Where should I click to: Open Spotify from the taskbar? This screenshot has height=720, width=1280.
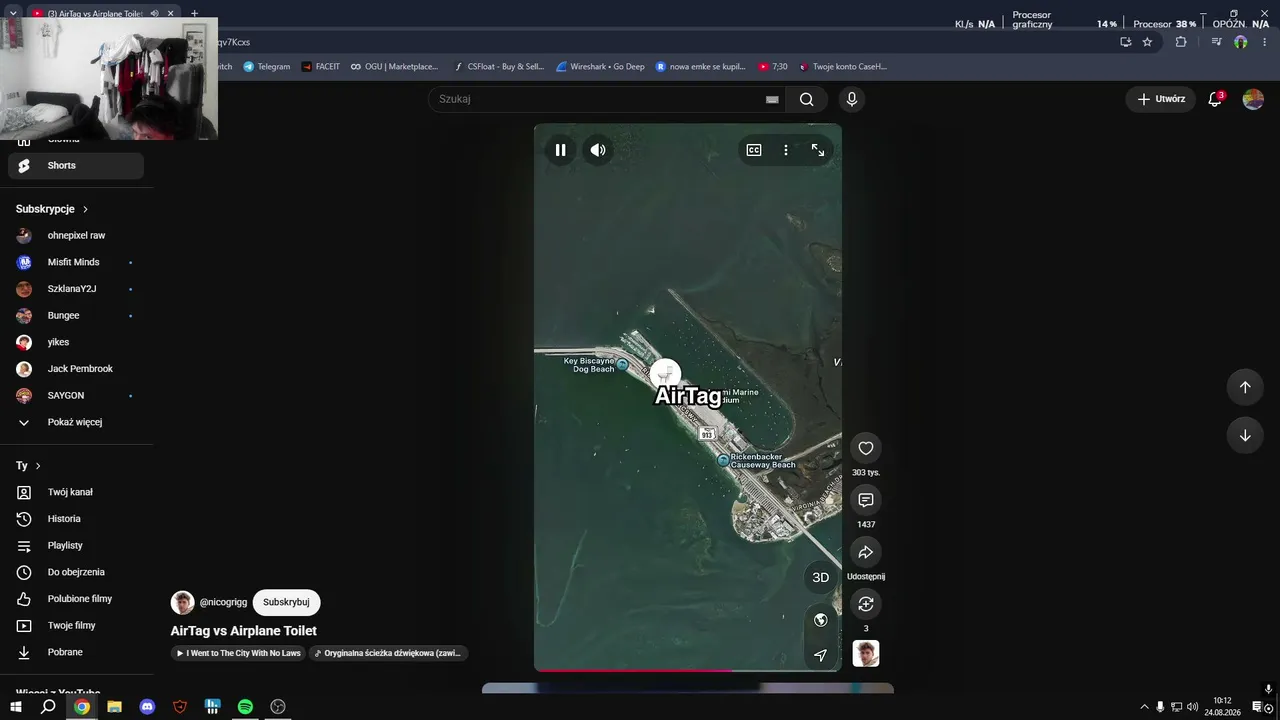click(245, 707)
